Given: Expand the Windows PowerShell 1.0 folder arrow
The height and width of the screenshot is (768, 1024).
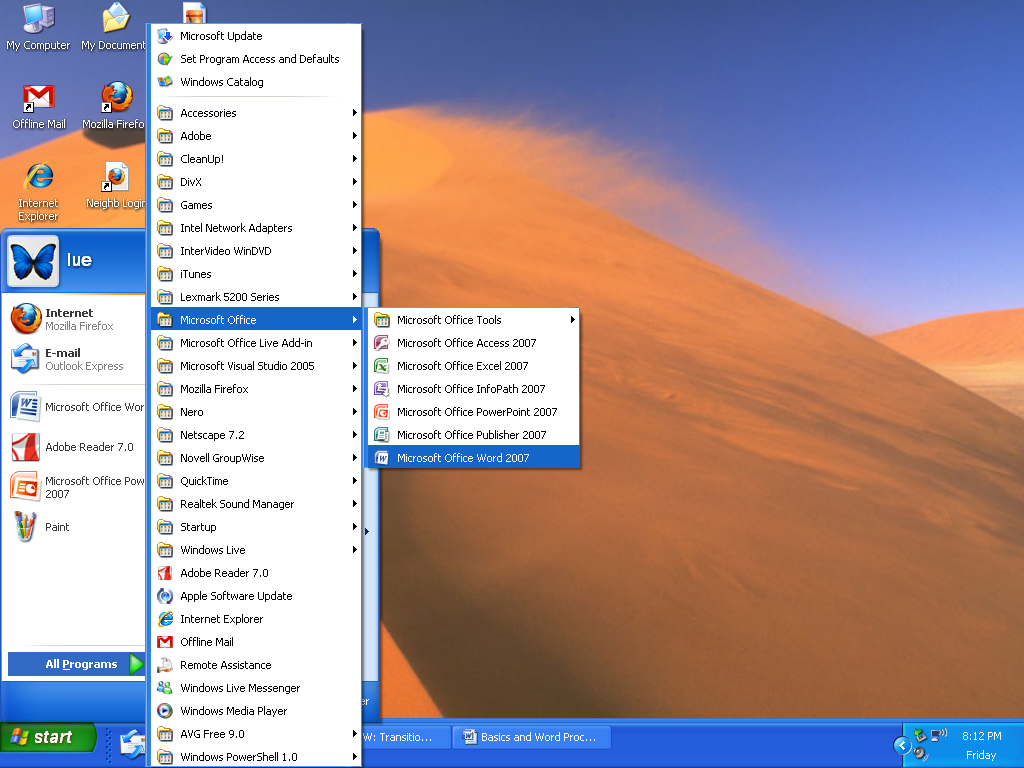Looking at the screenshot, I should coord(355,757).
